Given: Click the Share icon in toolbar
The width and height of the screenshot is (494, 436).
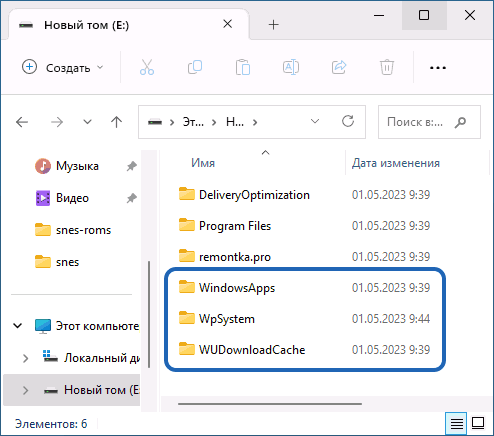Looking at the screenshot, I should point(339,67).
